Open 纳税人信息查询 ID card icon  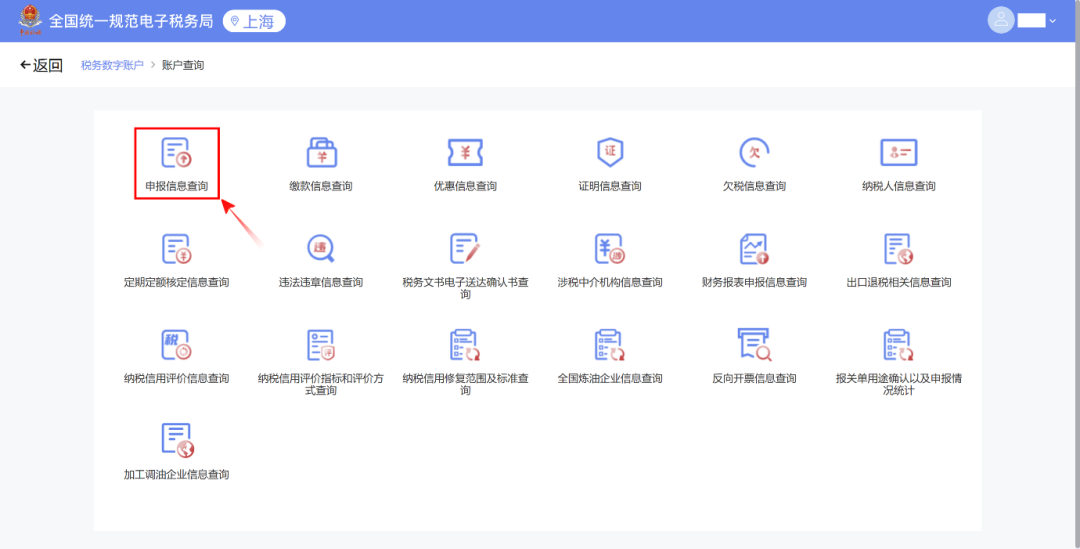pyautogui.click(x=898, y=152)
